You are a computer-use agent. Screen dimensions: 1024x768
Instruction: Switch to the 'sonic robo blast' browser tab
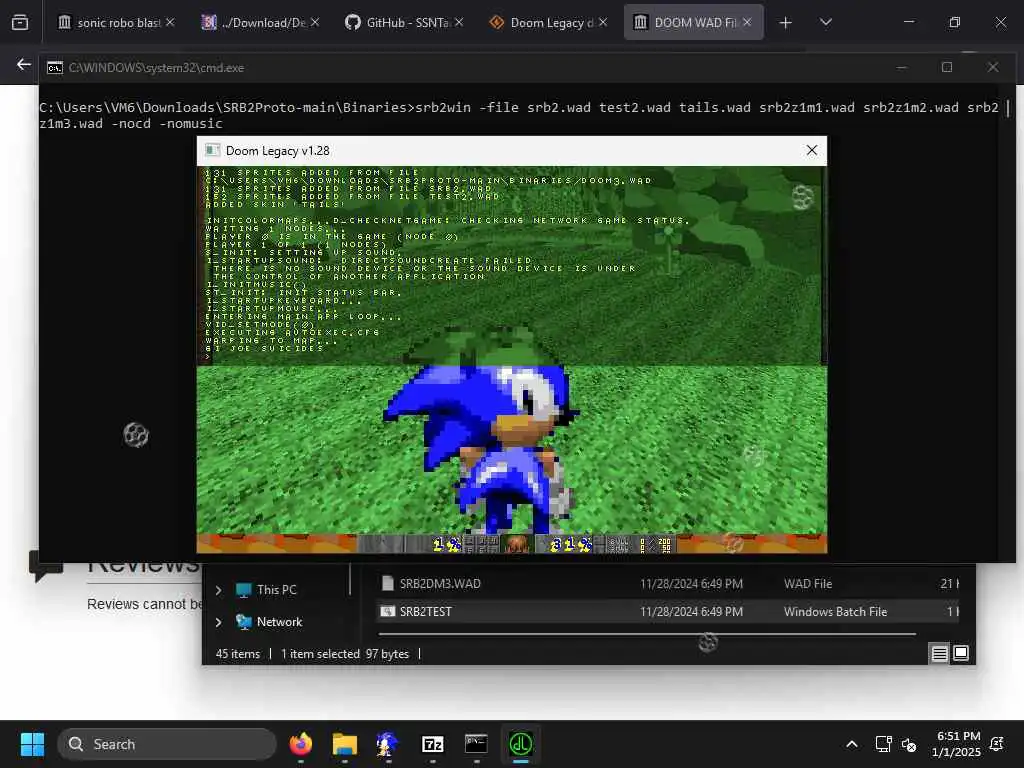(x=116, y=22)
